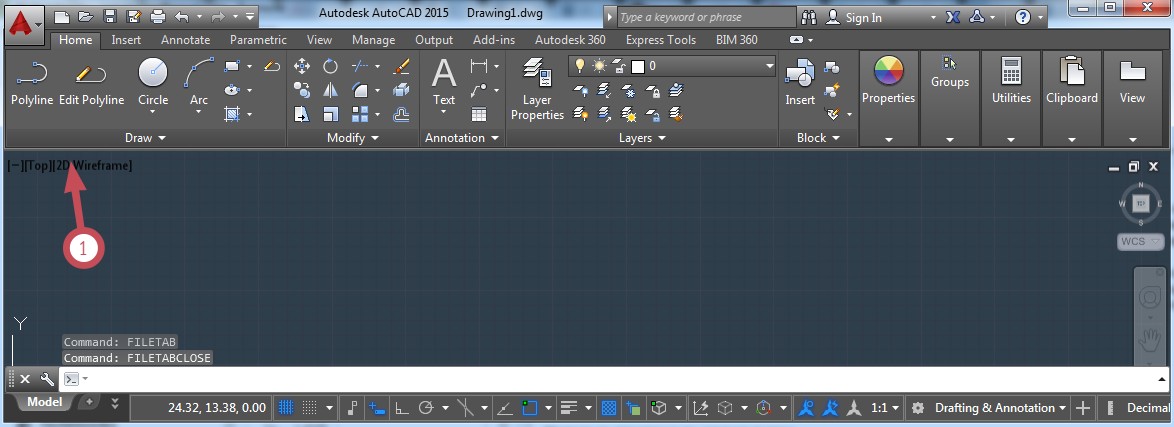Open the Drafting & Annotation workspace dropdown
The height and width of the screenshot is (427, 1174).
(1000, 408)
